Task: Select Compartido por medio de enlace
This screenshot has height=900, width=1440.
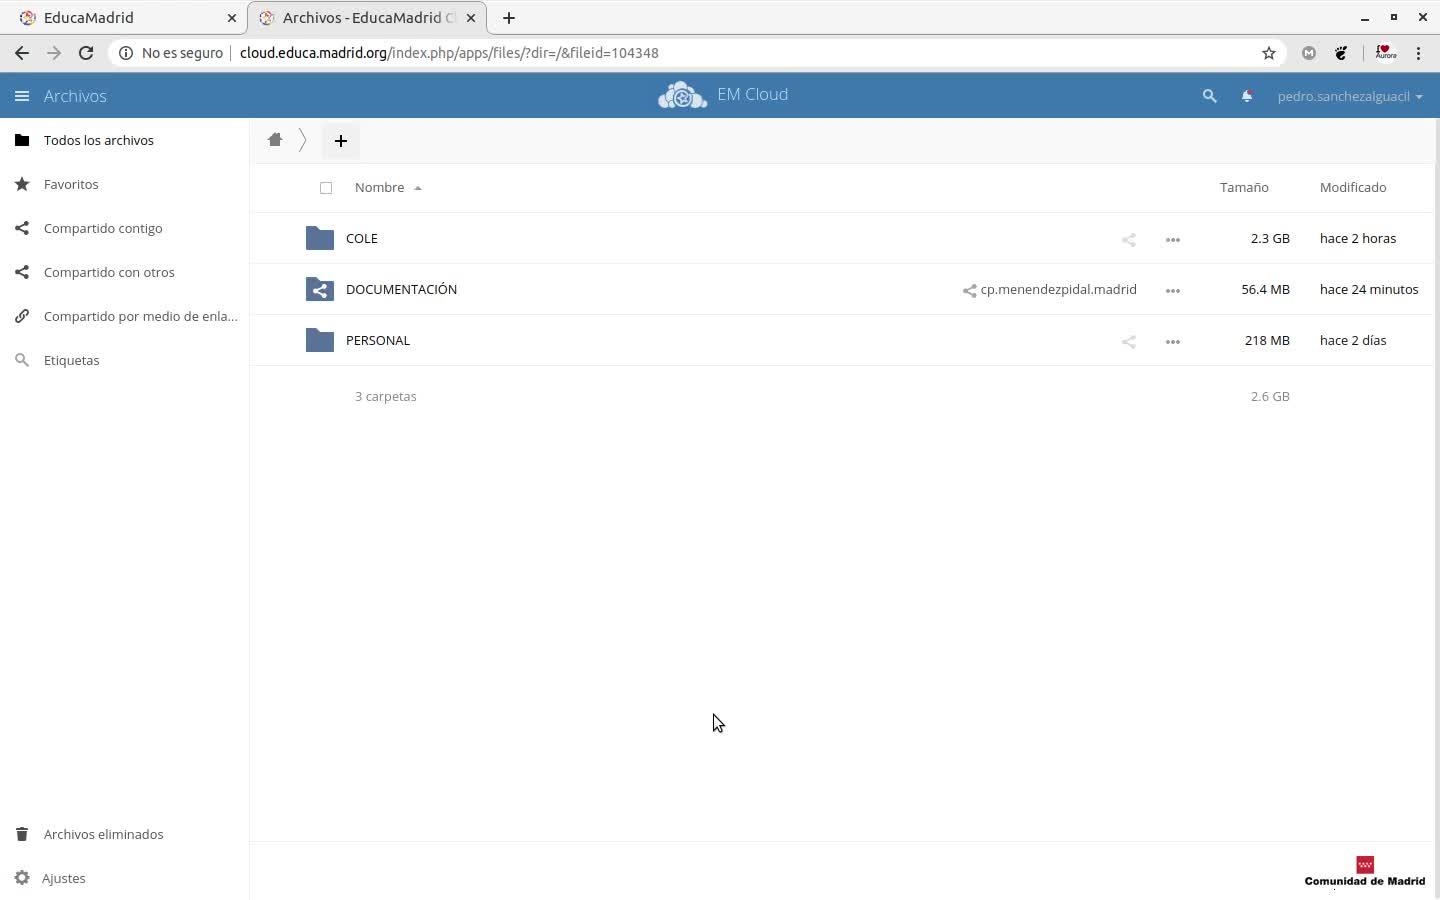Action: [124, 316]
